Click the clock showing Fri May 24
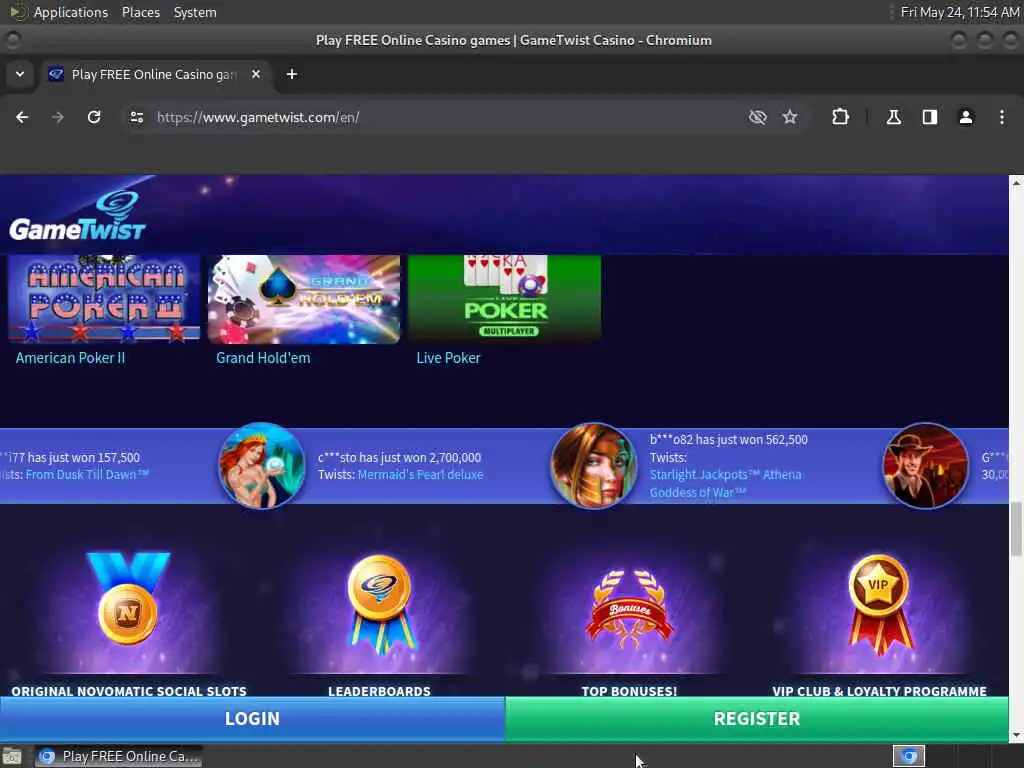This screenshot has width=1024, height=768. pos(959,12)
